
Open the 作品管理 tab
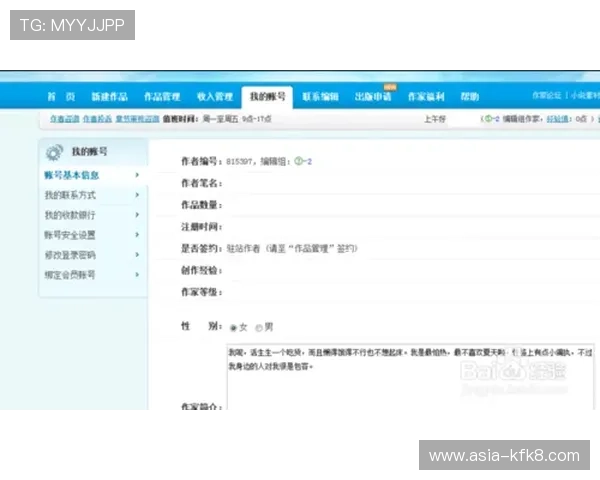coord(162,96)
